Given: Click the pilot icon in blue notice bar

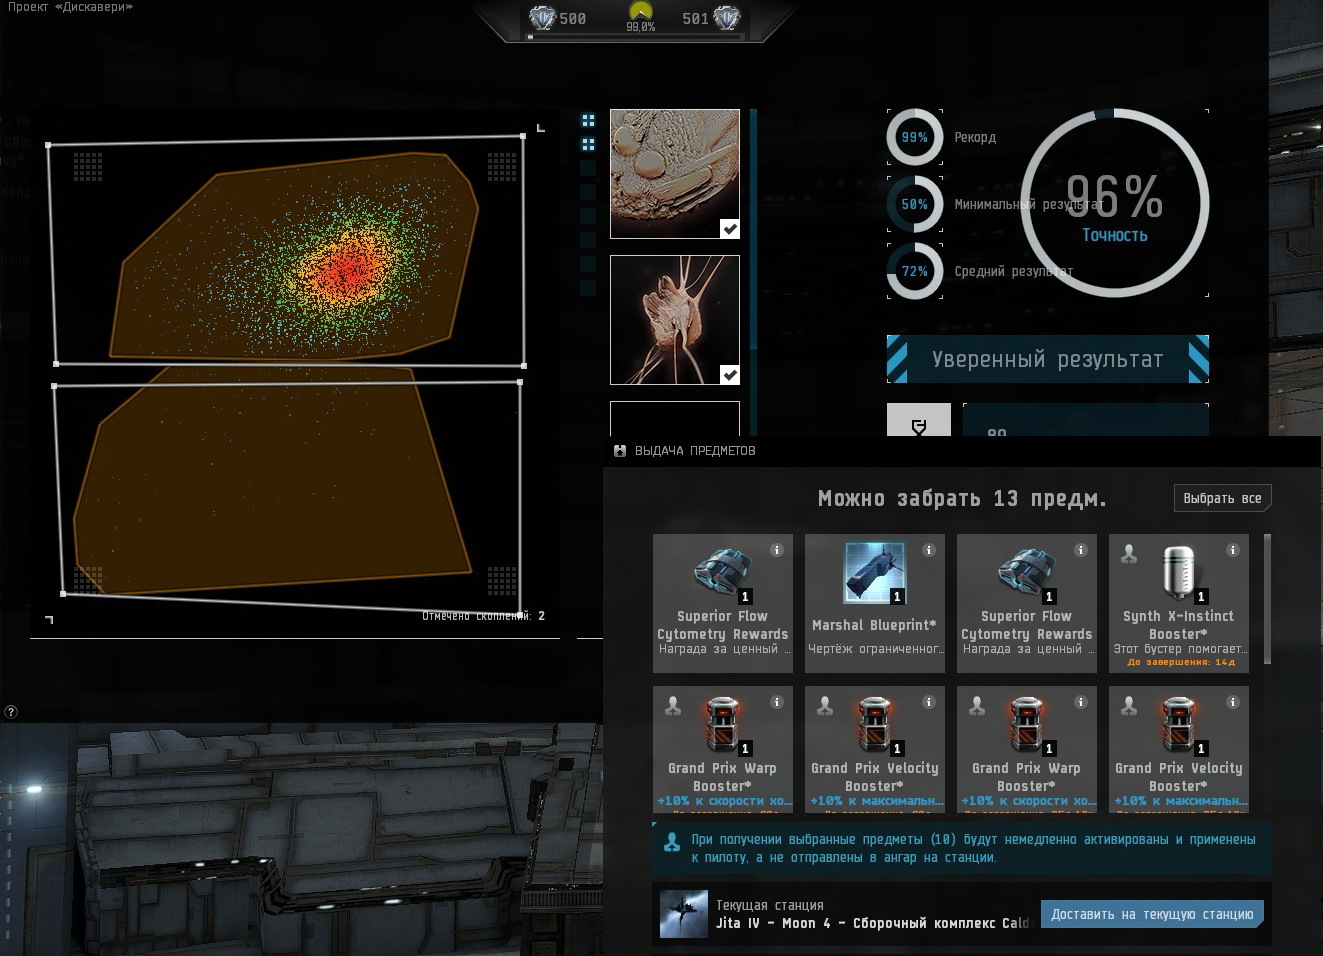Looking at the screenshot, I should pyautogui.click(x=672, y=843).
